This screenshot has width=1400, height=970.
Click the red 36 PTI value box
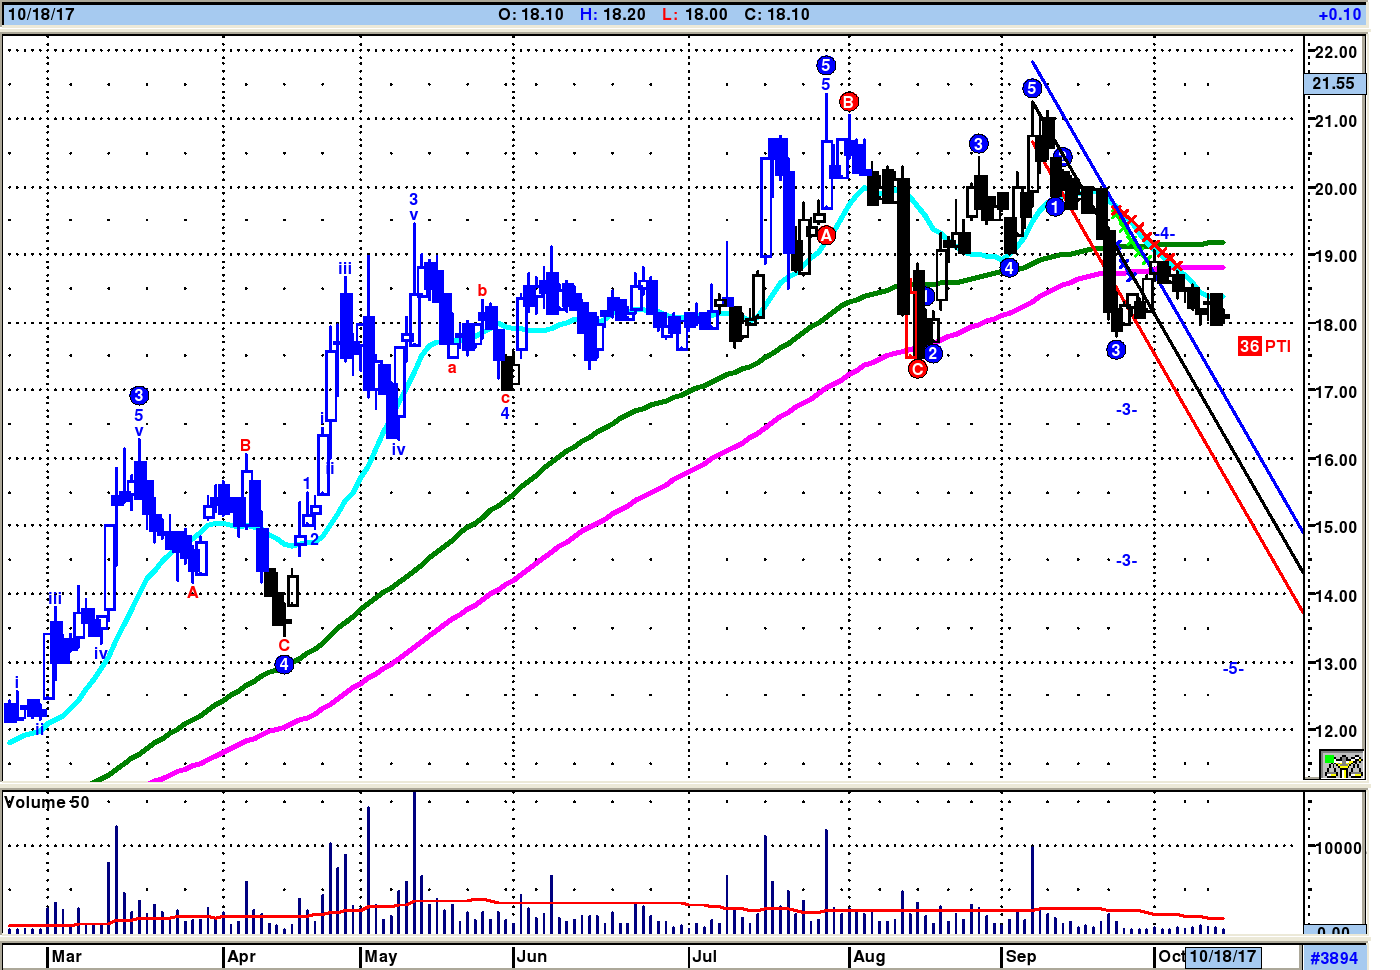[1249, 346]
